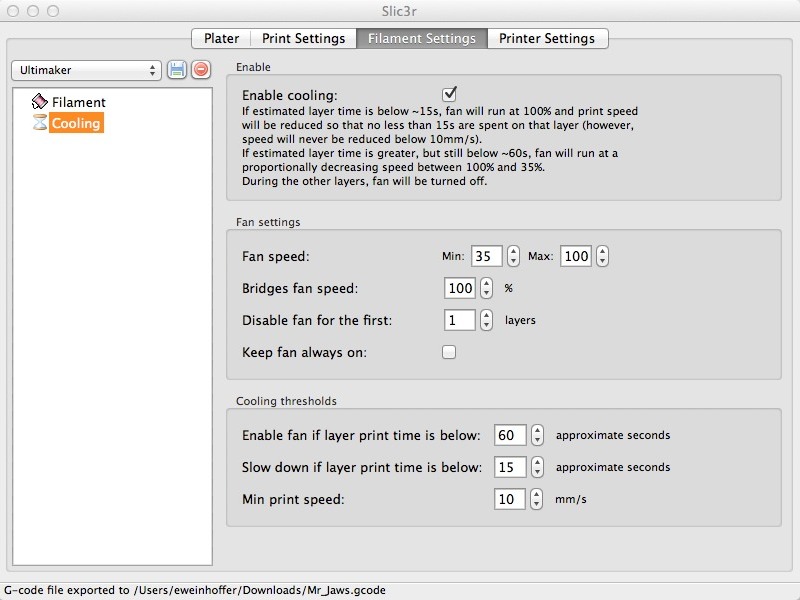Click the Cooling hourglass icon in the sidebar
Viewport: 800px width, 600px height.
pyautogui.click(x=40, y=122)
